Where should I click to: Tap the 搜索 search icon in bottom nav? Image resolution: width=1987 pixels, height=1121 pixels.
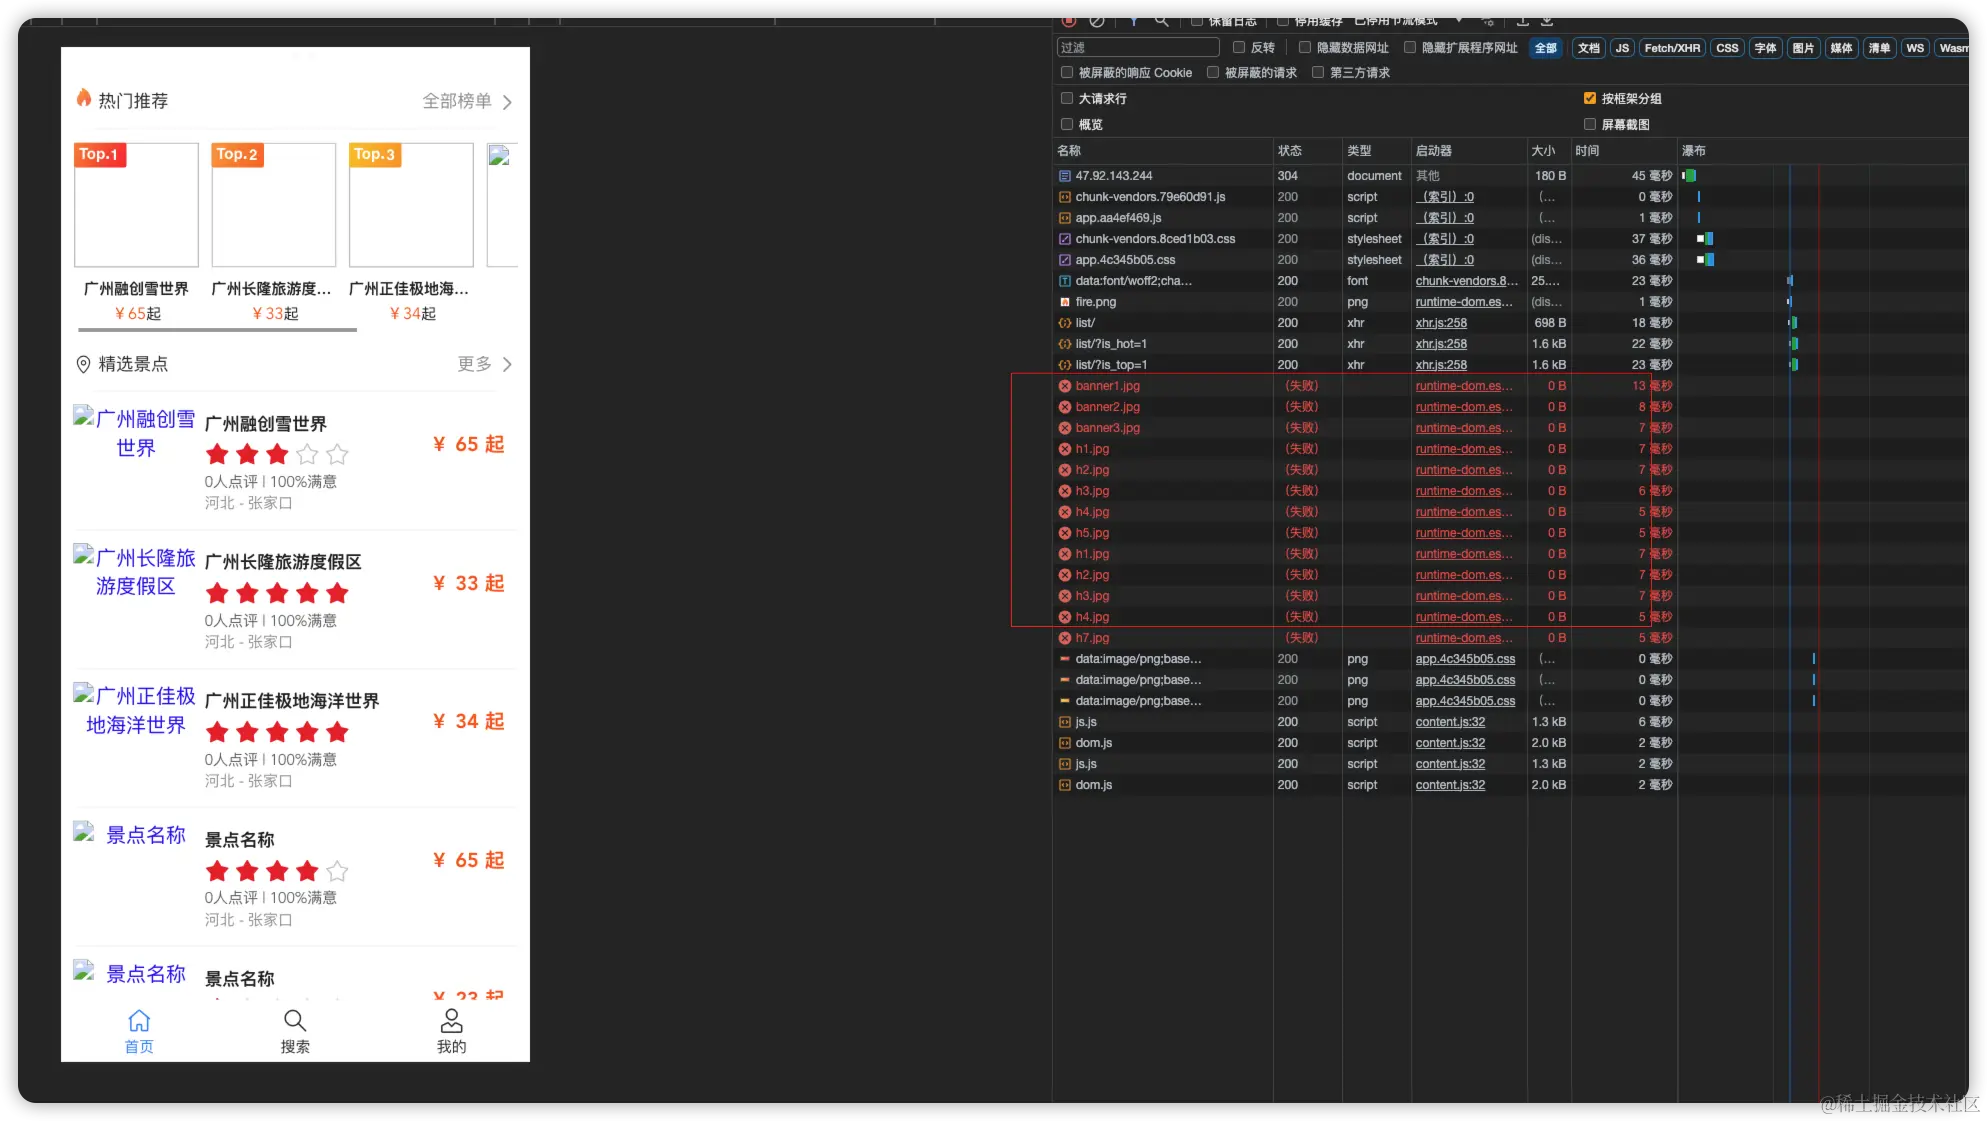295,1021
